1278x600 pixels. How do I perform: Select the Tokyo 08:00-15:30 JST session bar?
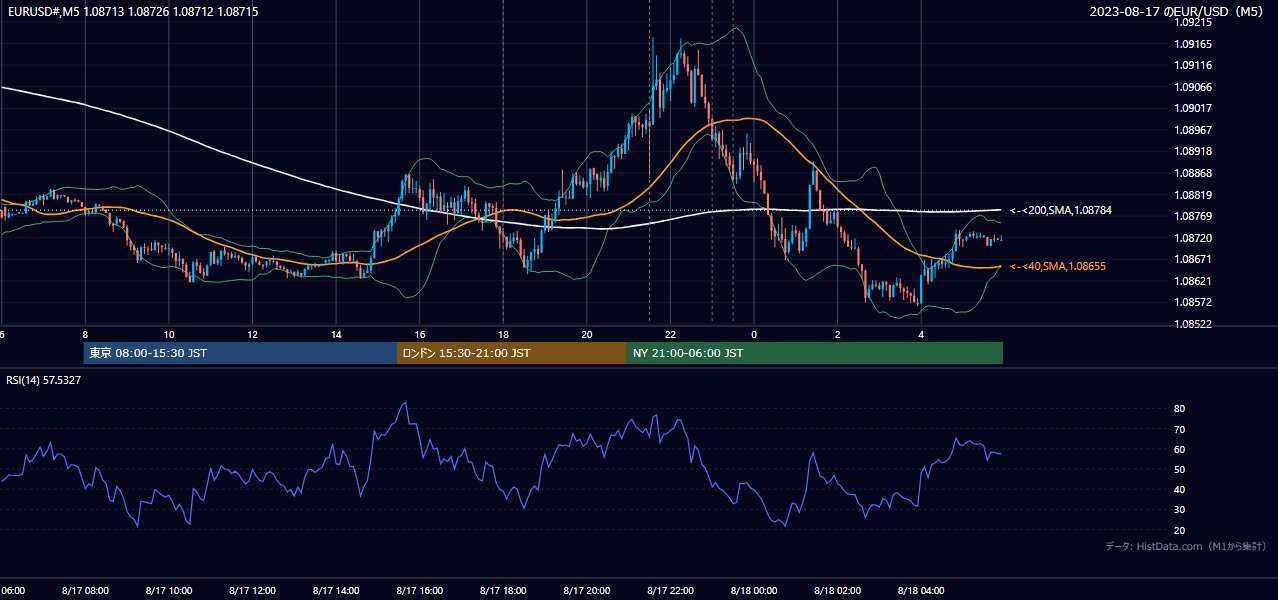click(241, 353)
